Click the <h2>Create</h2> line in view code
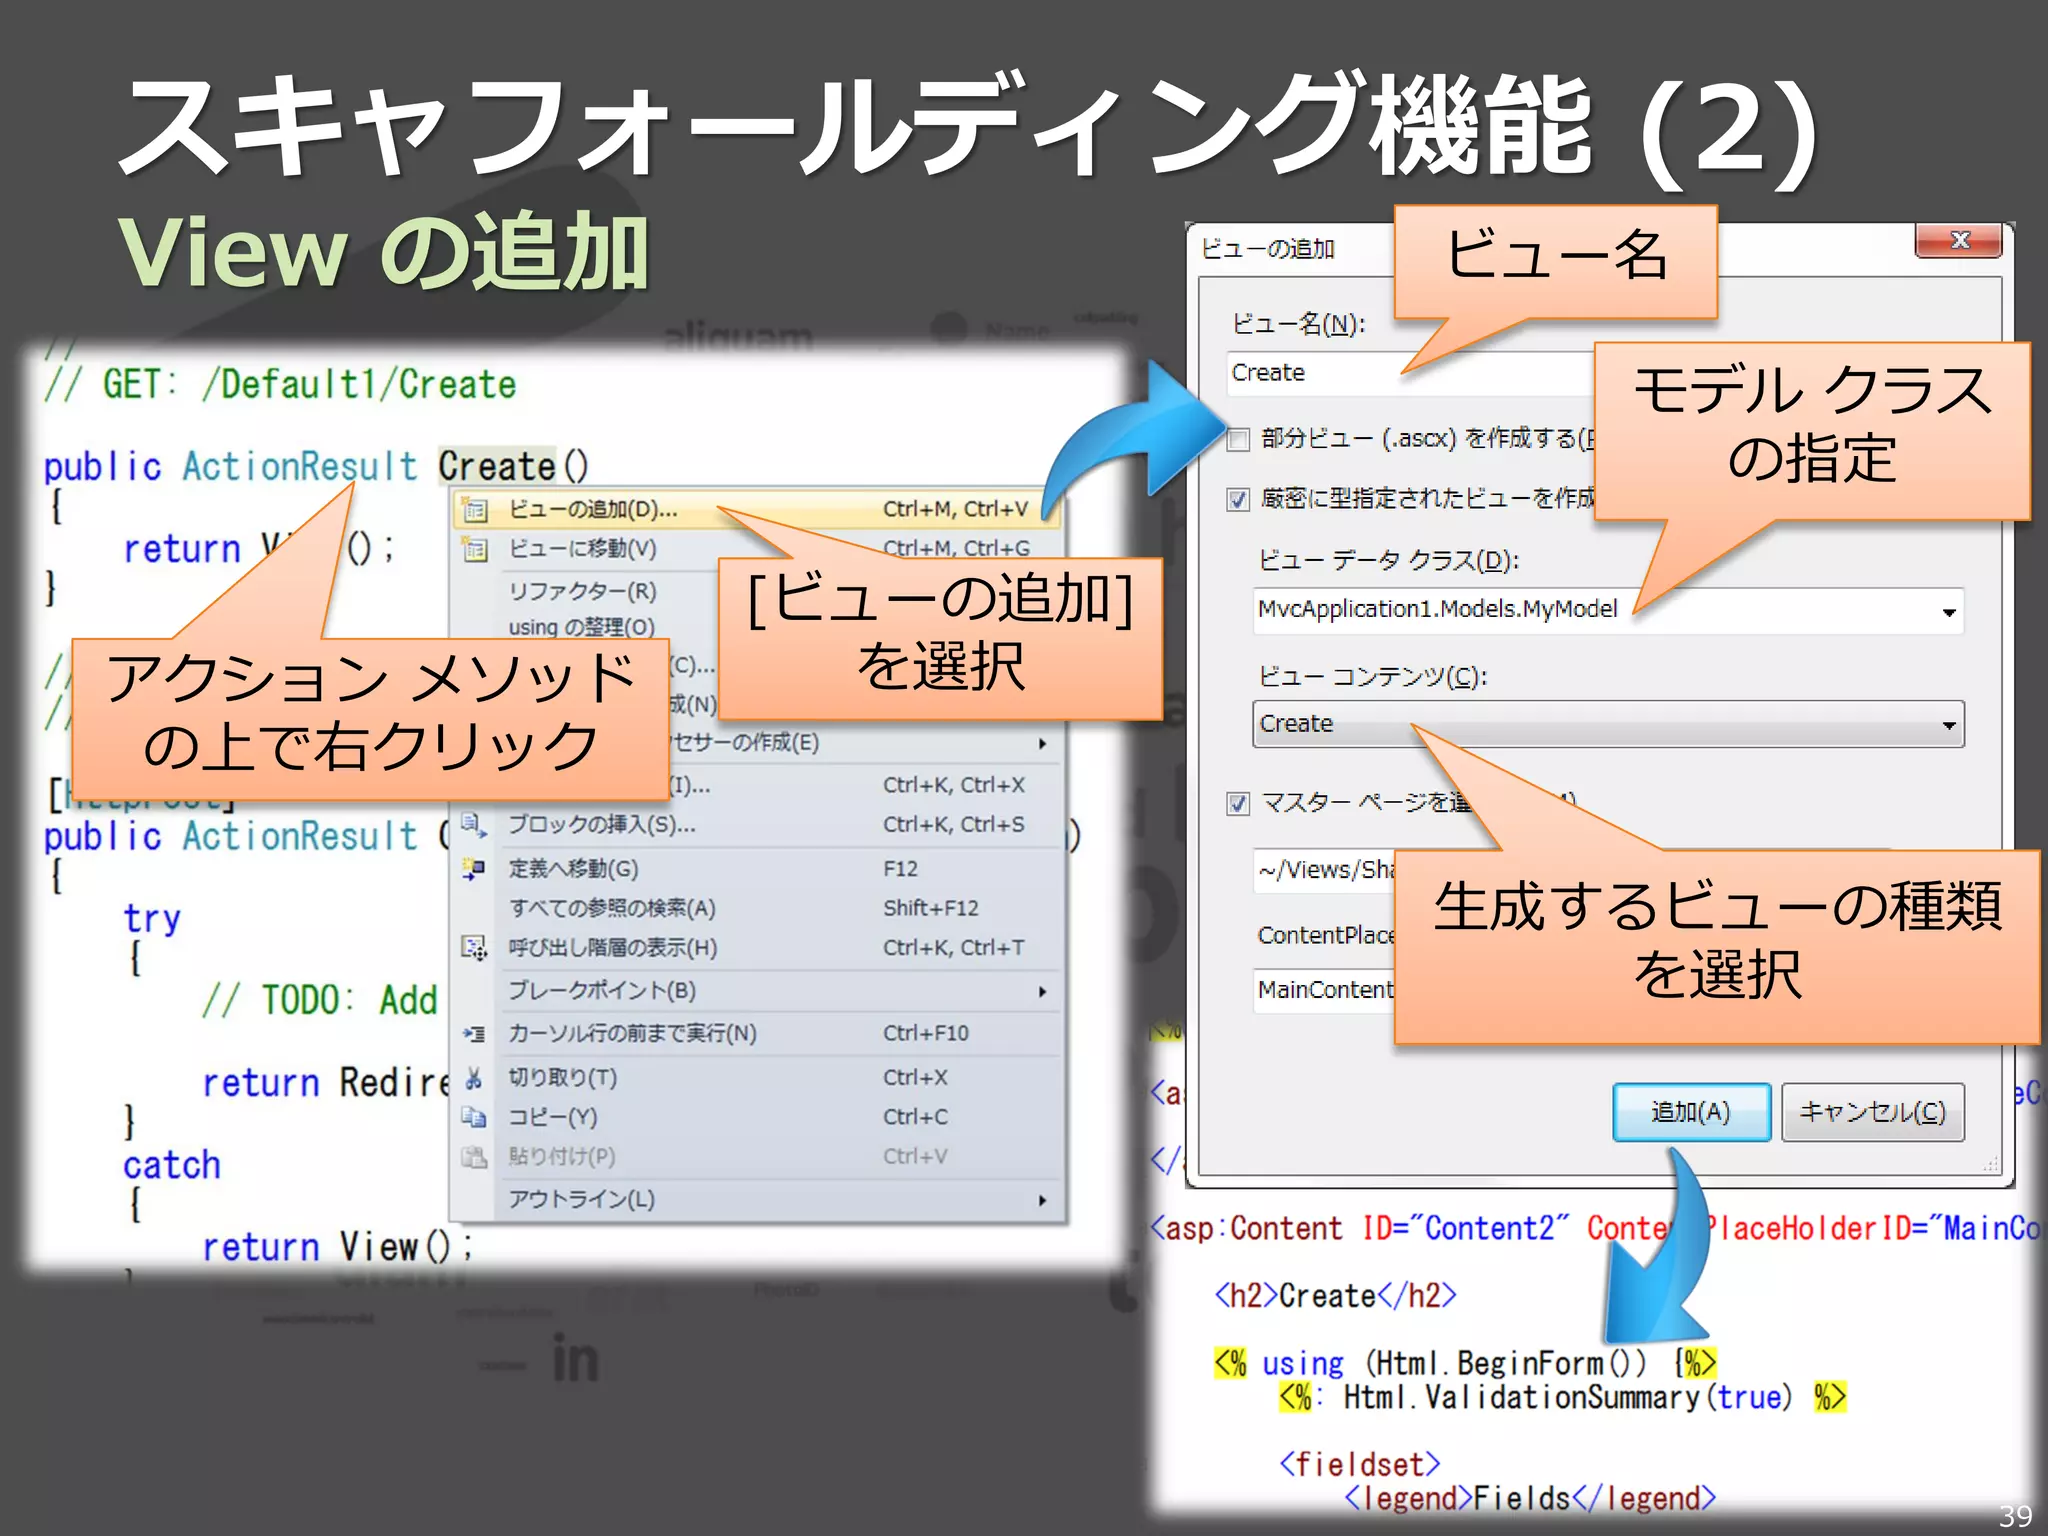 tap(1335, 1296)
